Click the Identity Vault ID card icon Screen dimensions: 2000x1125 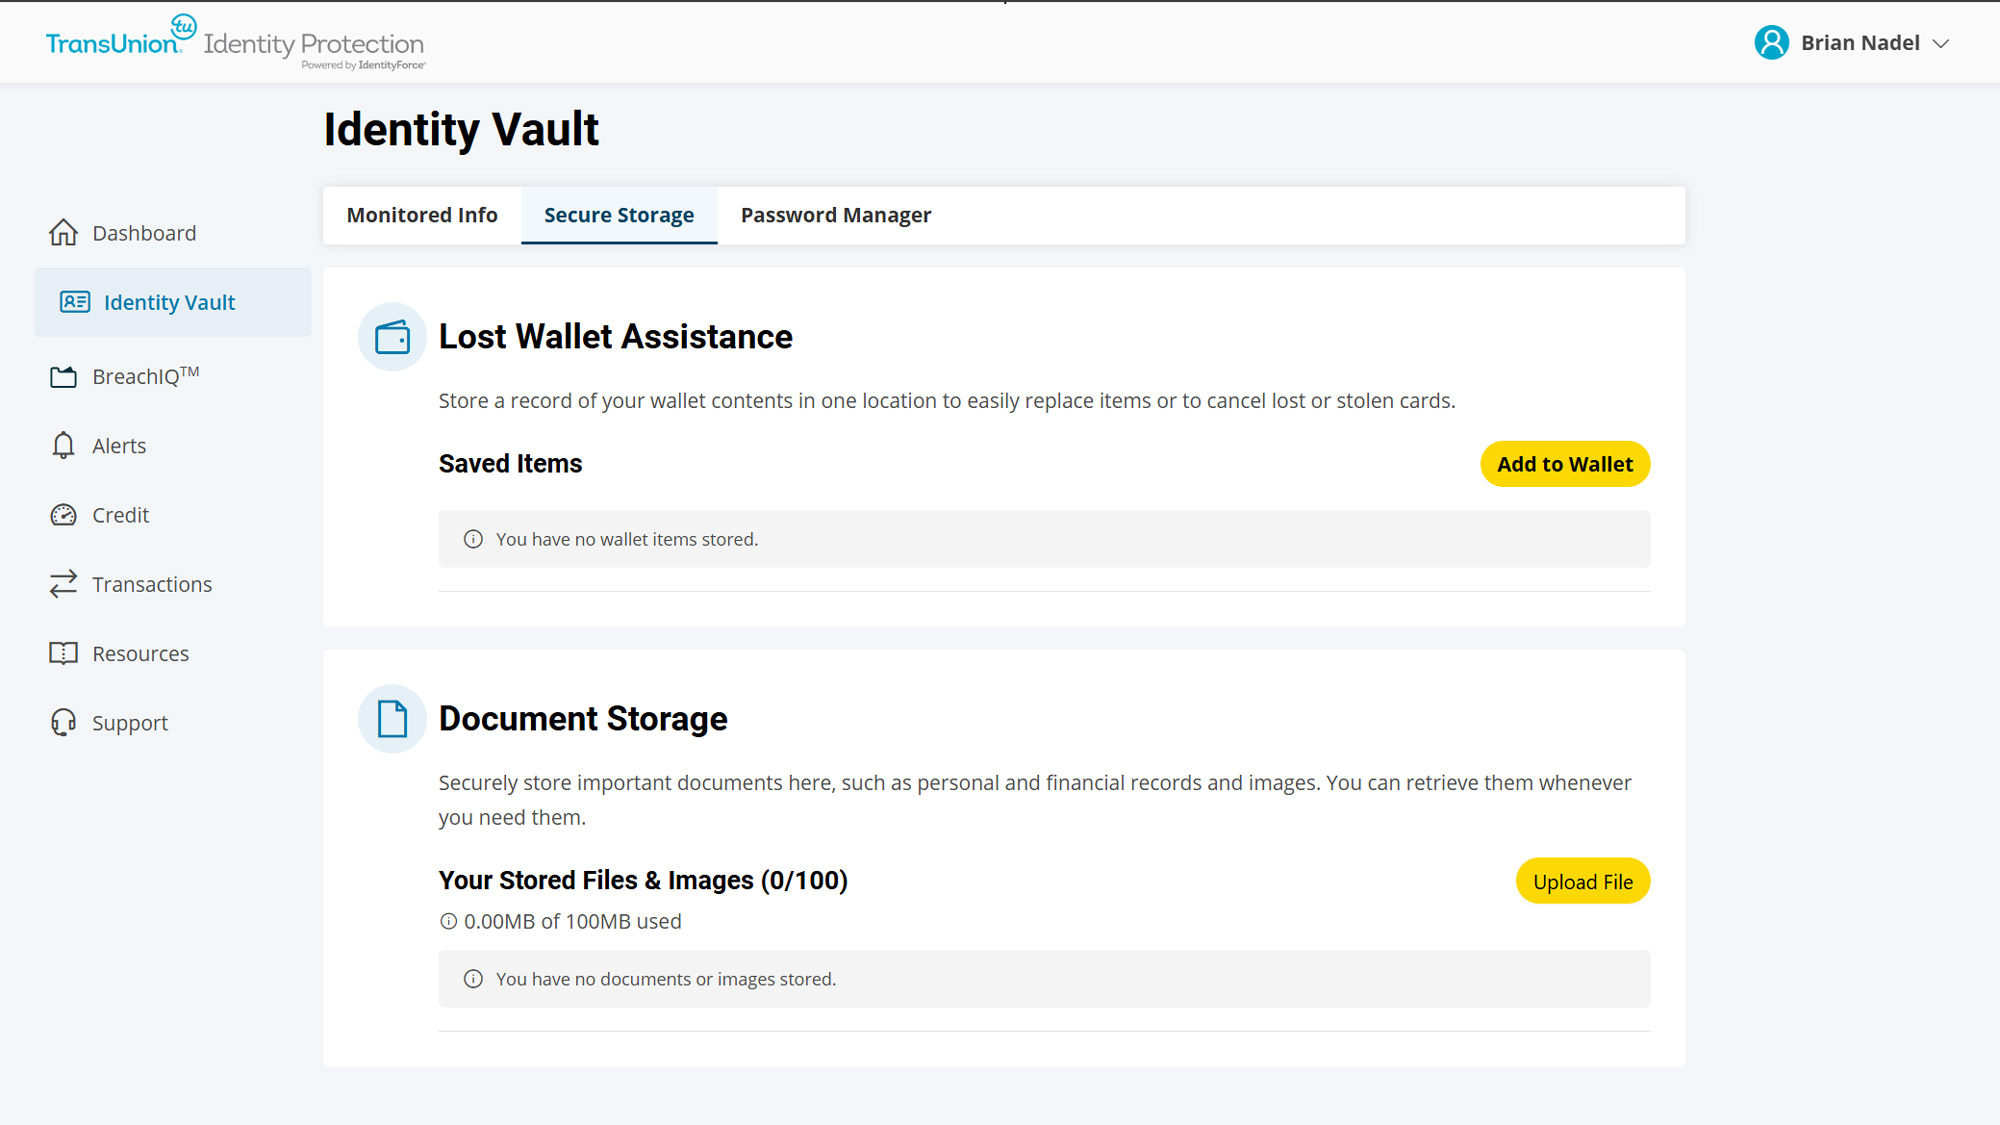click(x=75, y=302)
